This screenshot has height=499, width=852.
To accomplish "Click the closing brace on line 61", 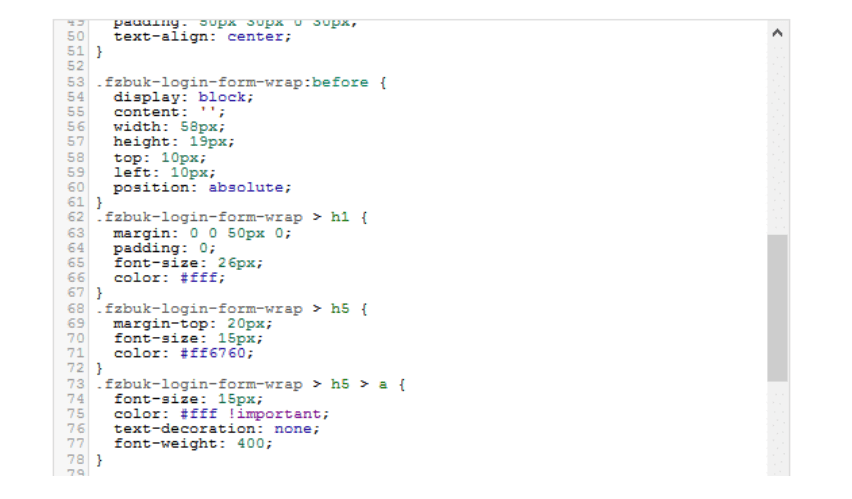I will pos(99,203).
